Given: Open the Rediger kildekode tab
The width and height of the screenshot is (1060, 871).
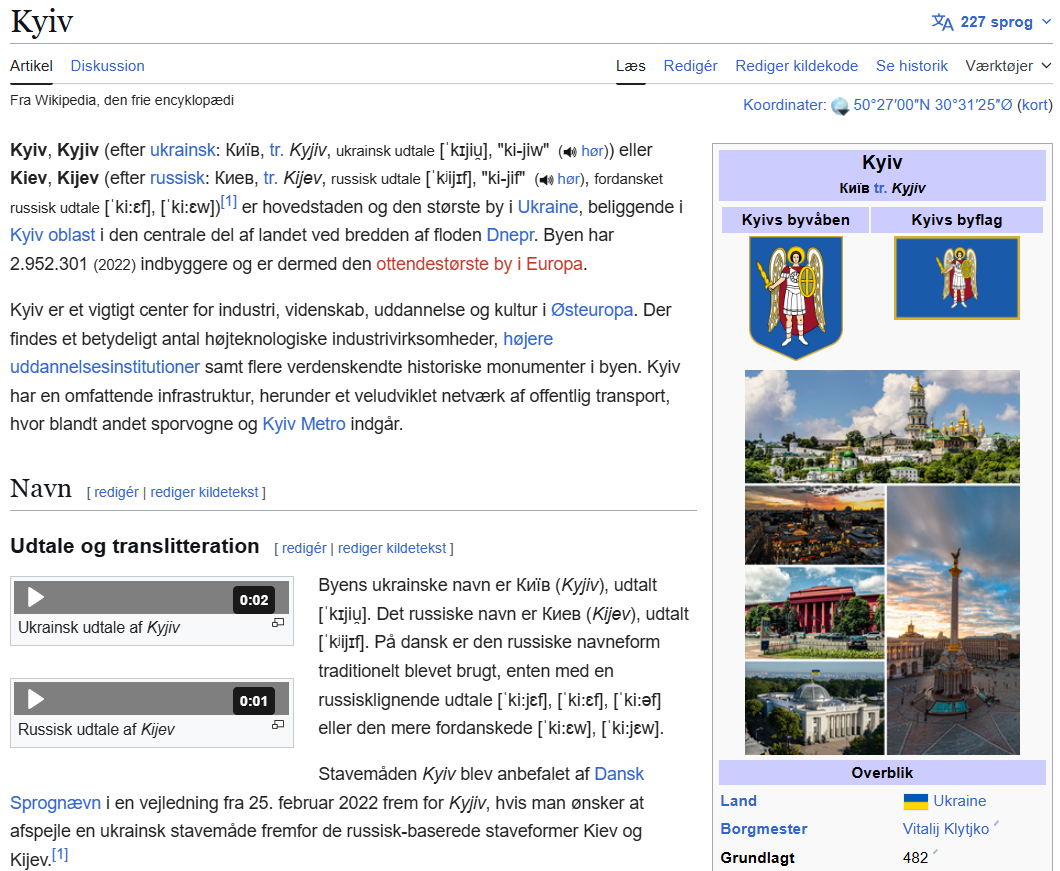Looking at the screenshot, I should click(x=796, y=66).
